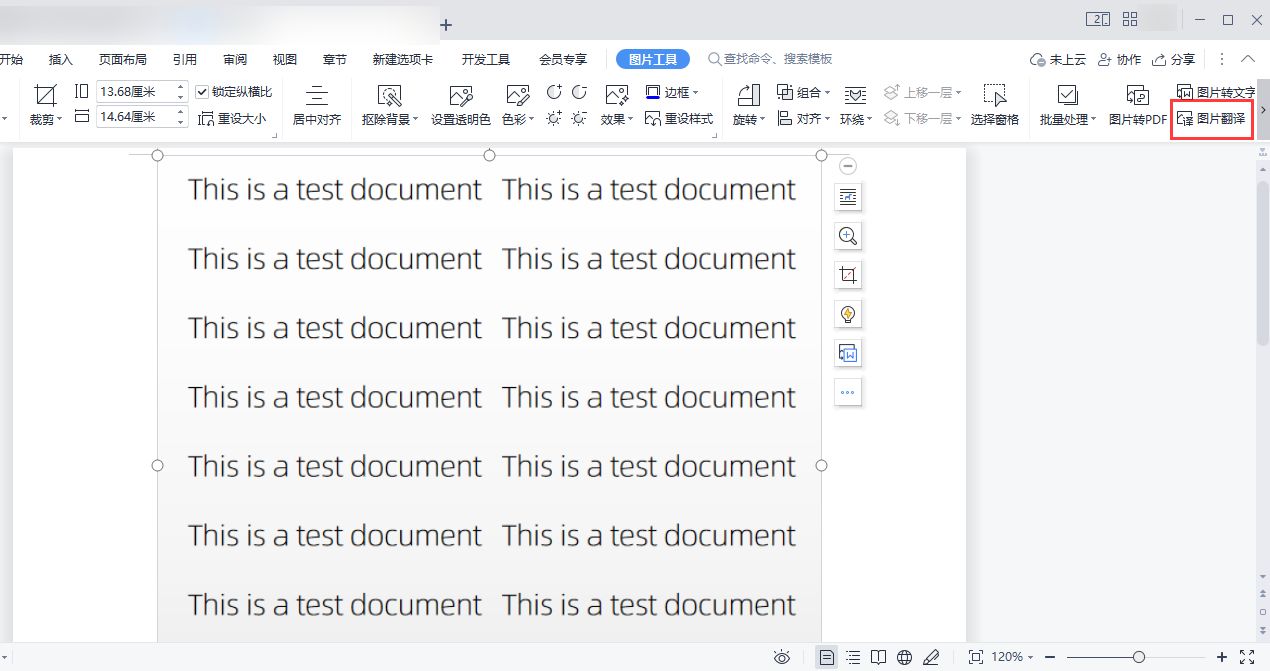Image resolution: width=1270 pixels, height=671 pixels.
Task: Open the 组合 group dropdown
Action: 804,92
